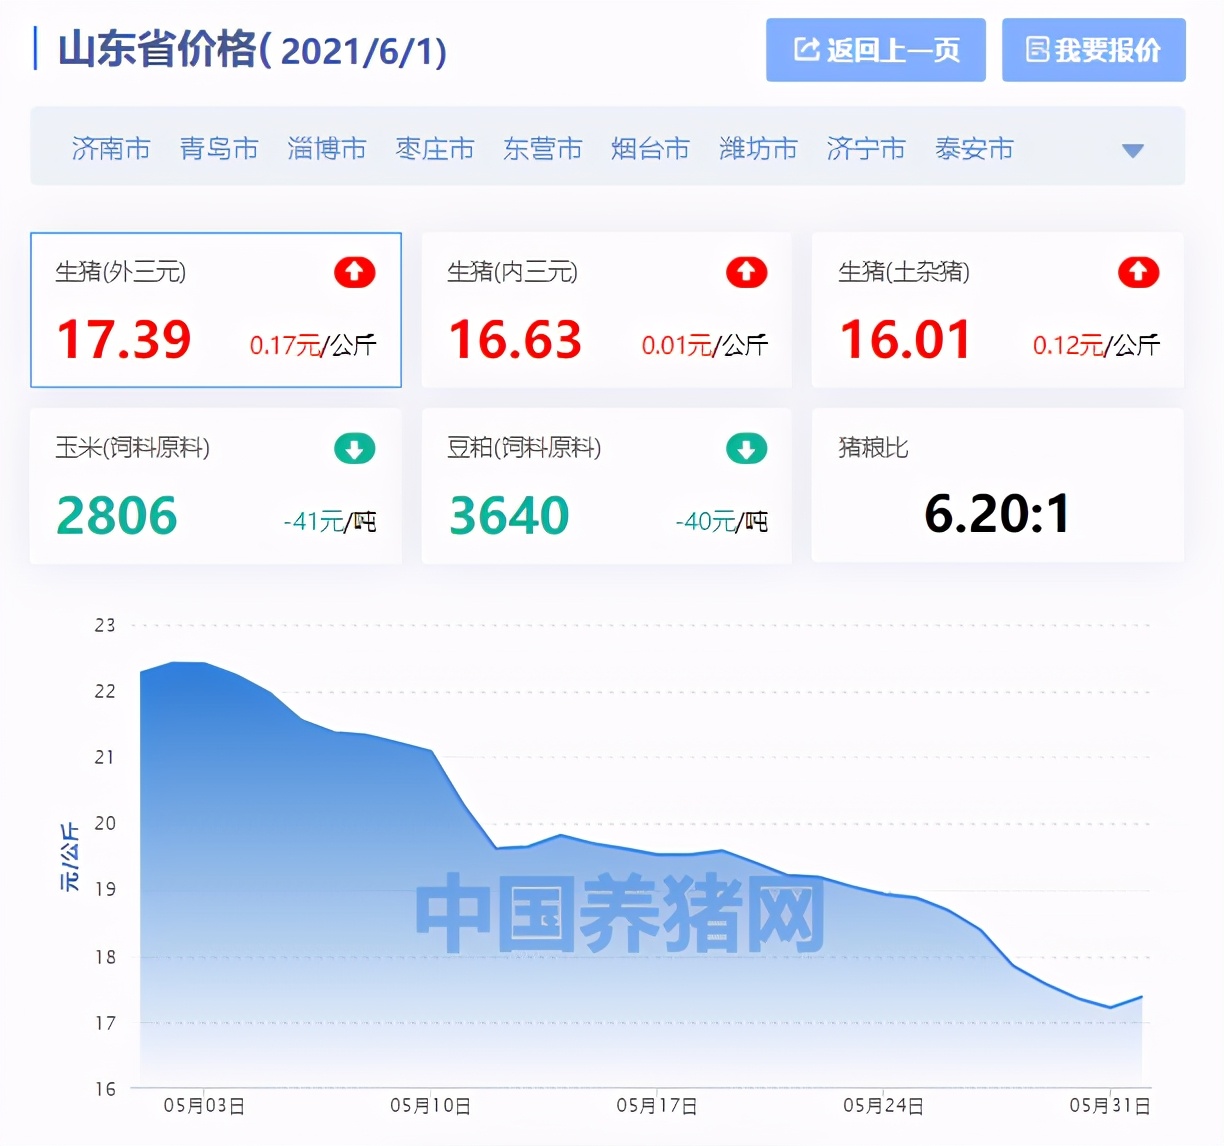Viewport: 1224px width, 1146px height.
Task: Click the -41元/吨 change text
Action: (x=330, y=522)
